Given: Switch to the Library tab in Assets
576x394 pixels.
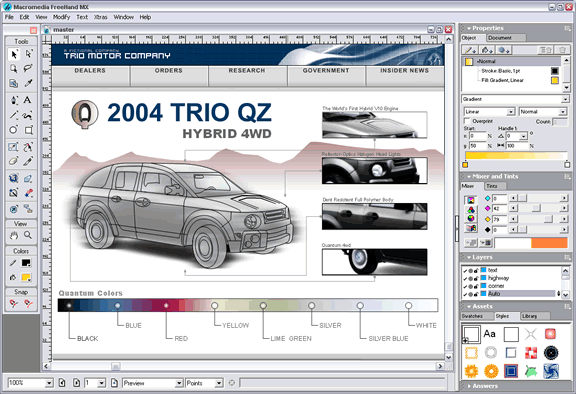Looking at the screenshot, I should [x=535, y=316].
